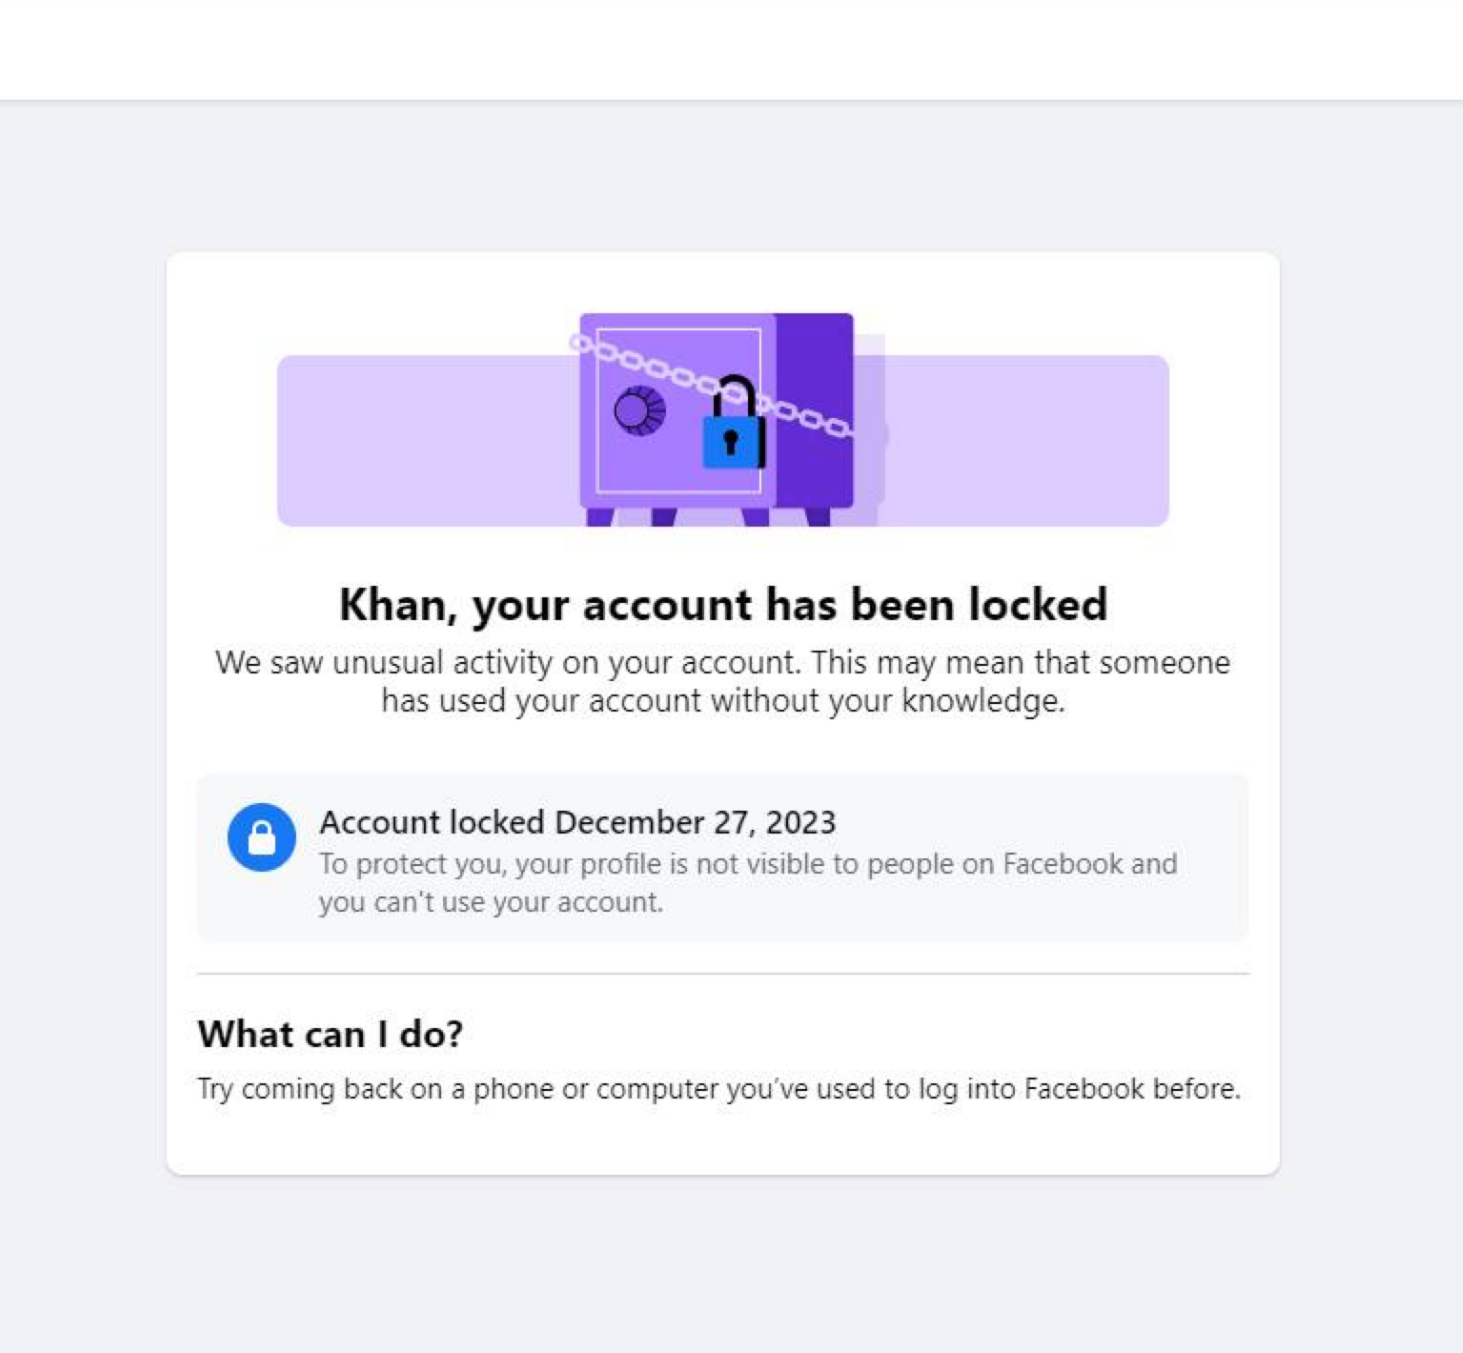Click the rightmost leg of the safe
The width and height of the screenshot is (1463, 1353).
pyautogui.click(x=818, y=516)
